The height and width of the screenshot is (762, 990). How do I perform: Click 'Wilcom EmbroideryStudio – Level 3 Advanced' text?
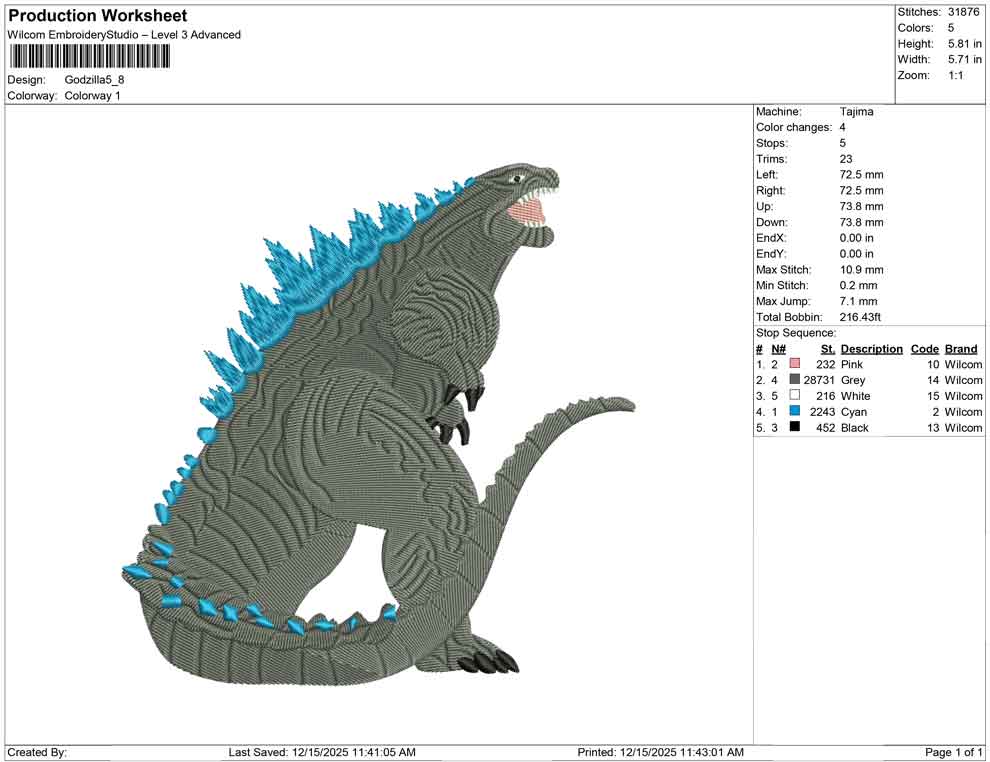(x=124, y=35)
